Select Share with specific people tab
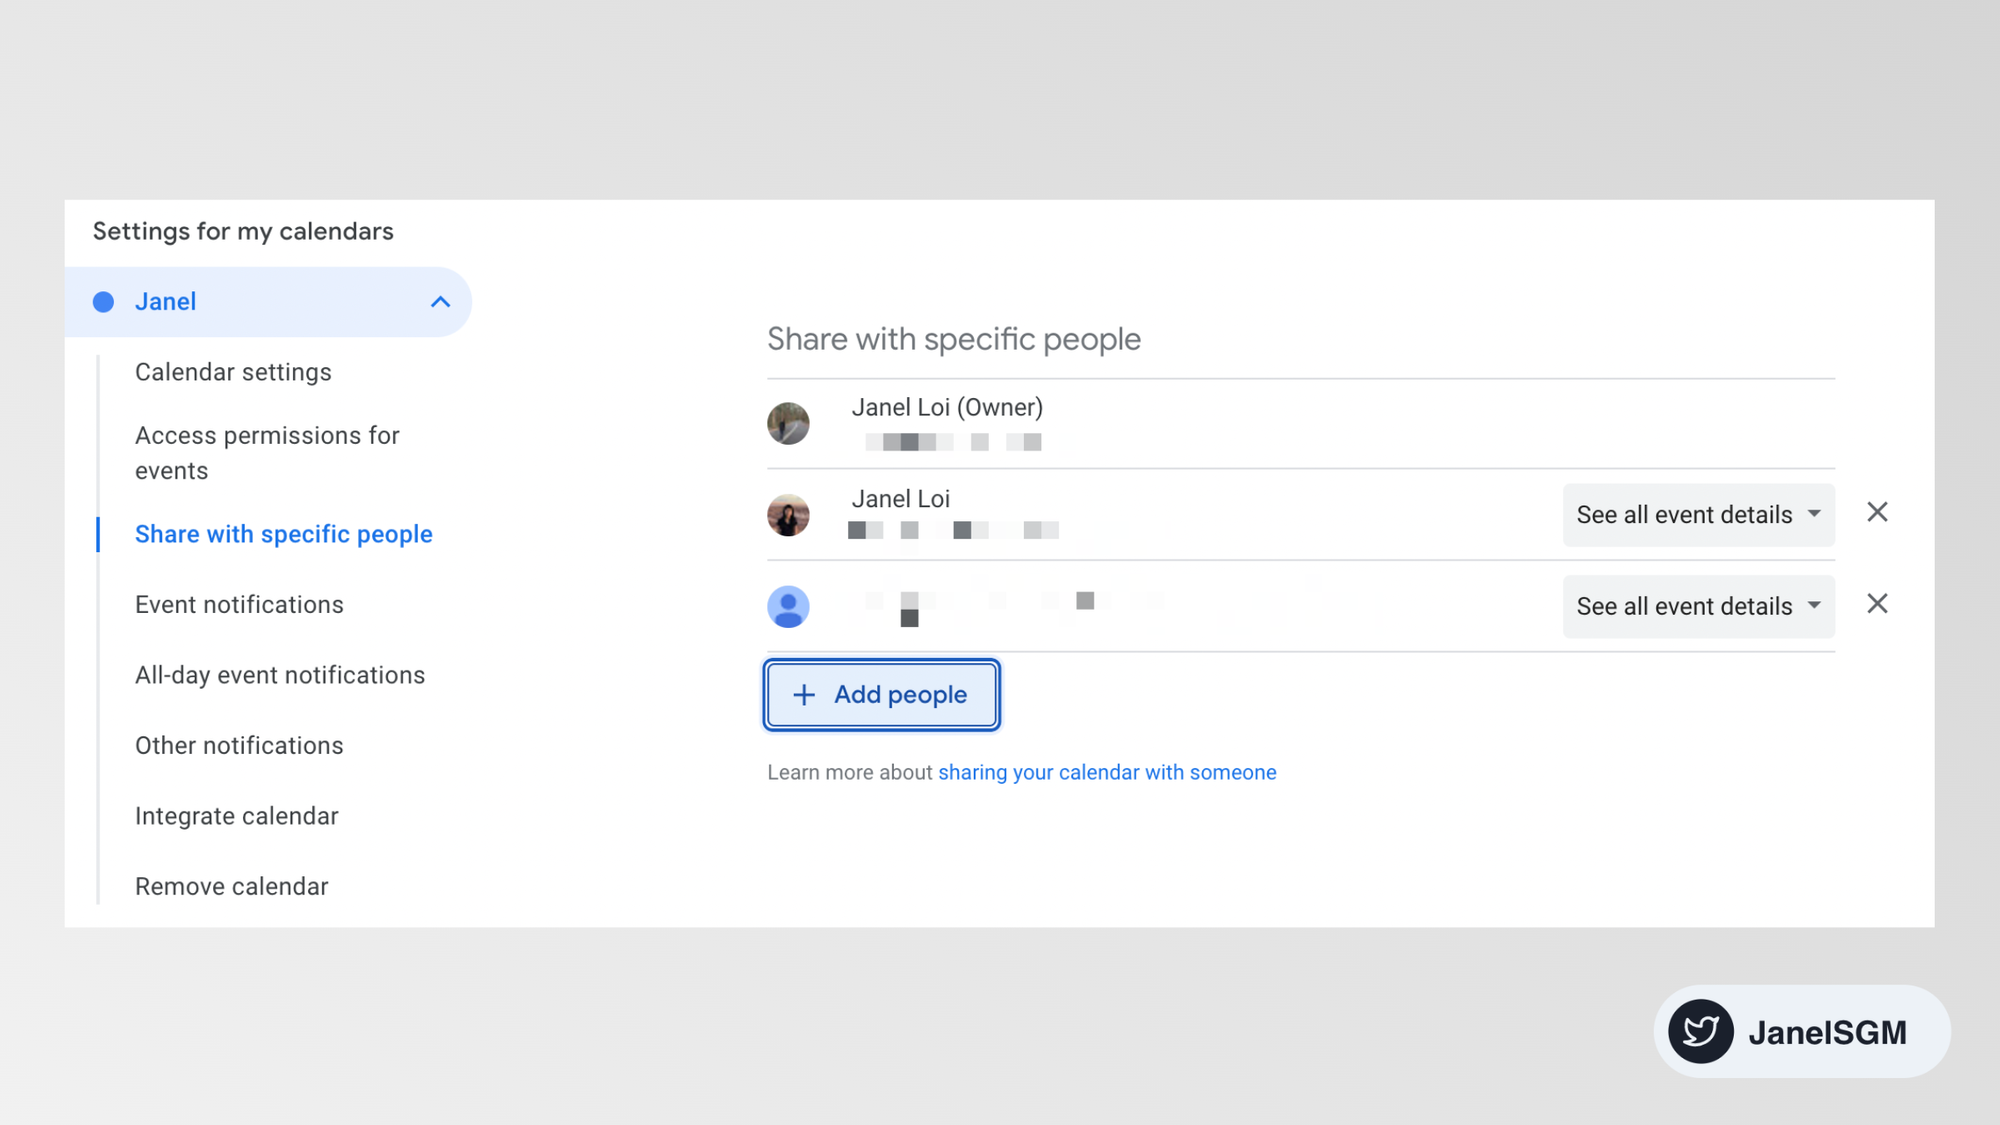The image size is (2000, 1125). coord(283,533)
